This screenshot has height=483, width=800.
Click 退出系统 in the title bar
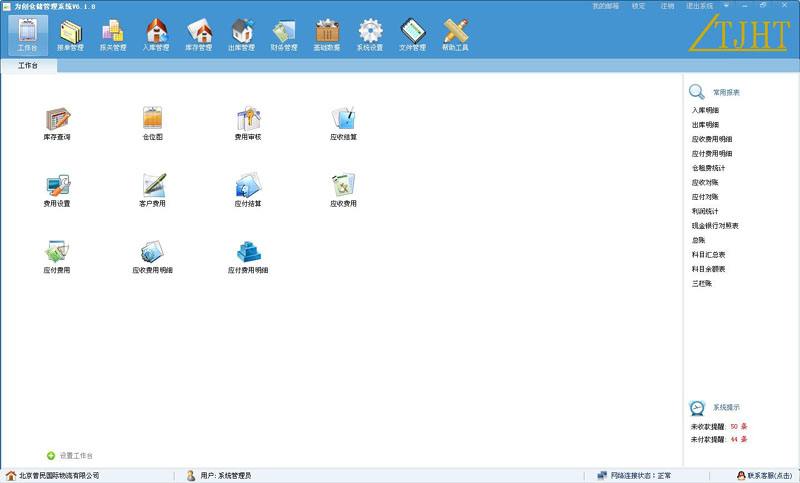coord(699,6)
